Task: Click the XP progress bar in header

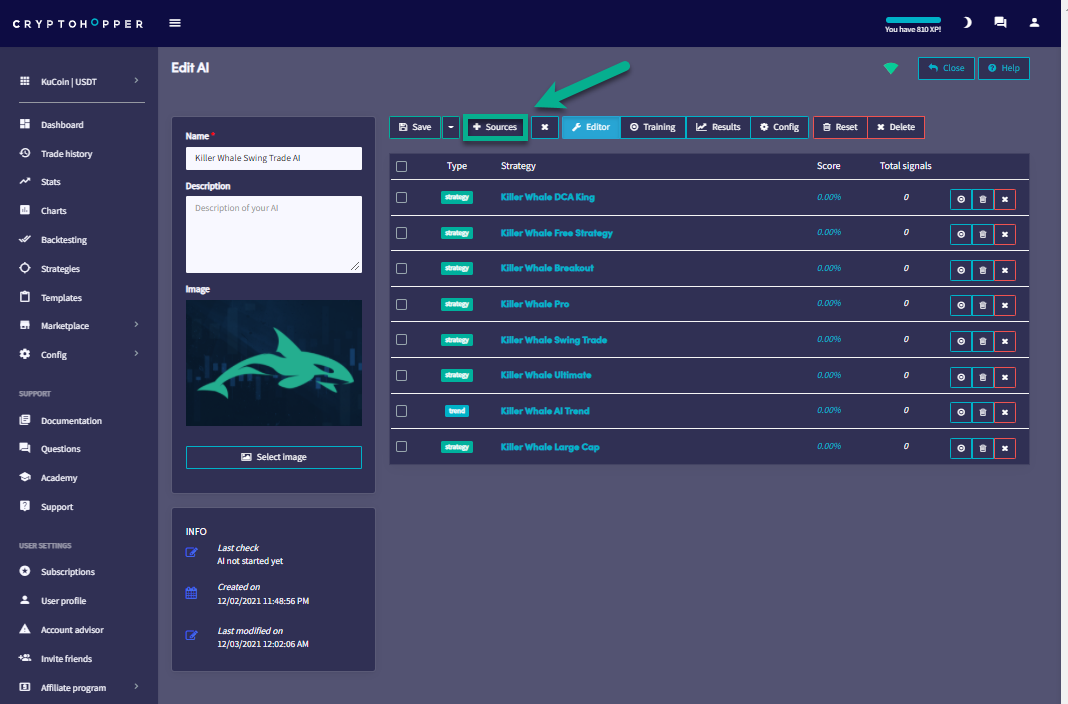Action: [913, 20]
